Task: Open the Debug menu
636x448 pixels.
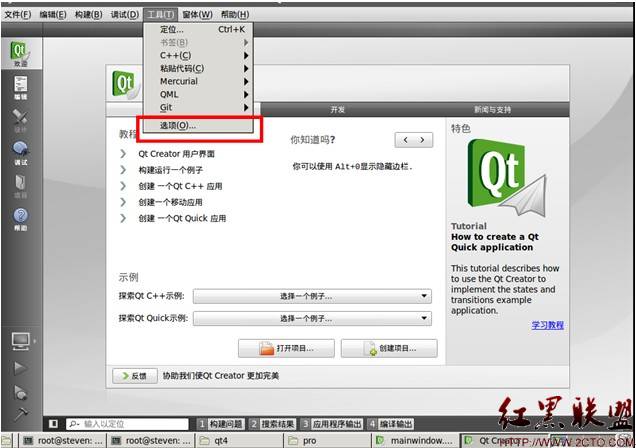Action: 125,15
